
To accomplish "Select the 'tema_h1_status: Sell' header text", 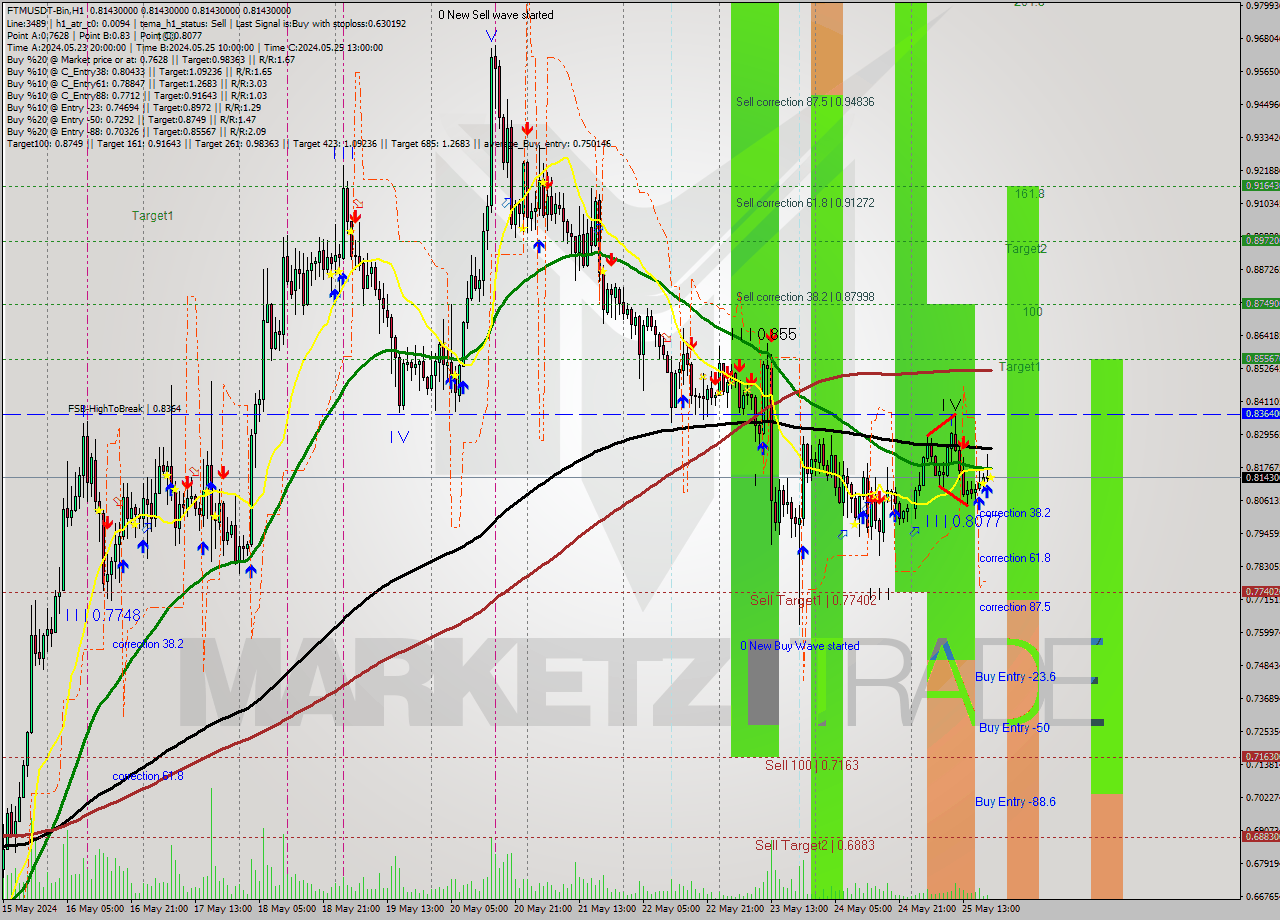I will coord(184,23).
